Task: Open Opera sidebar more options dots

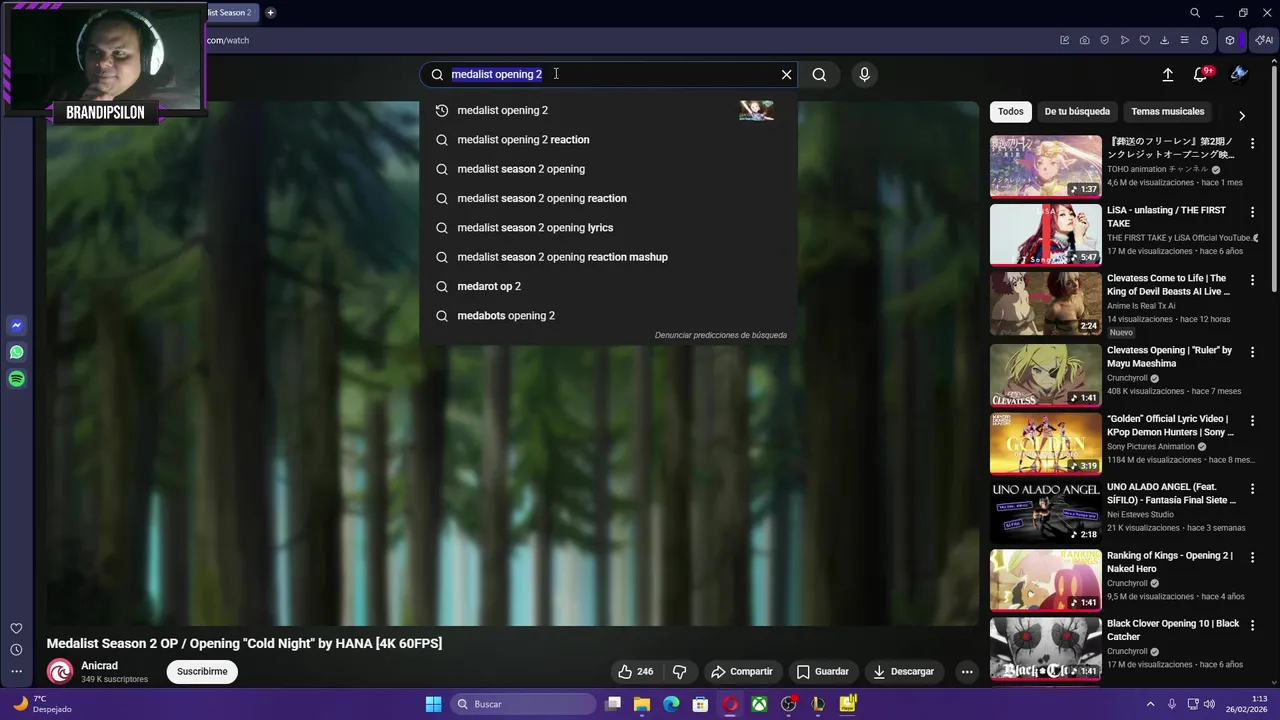Action: 16,672
